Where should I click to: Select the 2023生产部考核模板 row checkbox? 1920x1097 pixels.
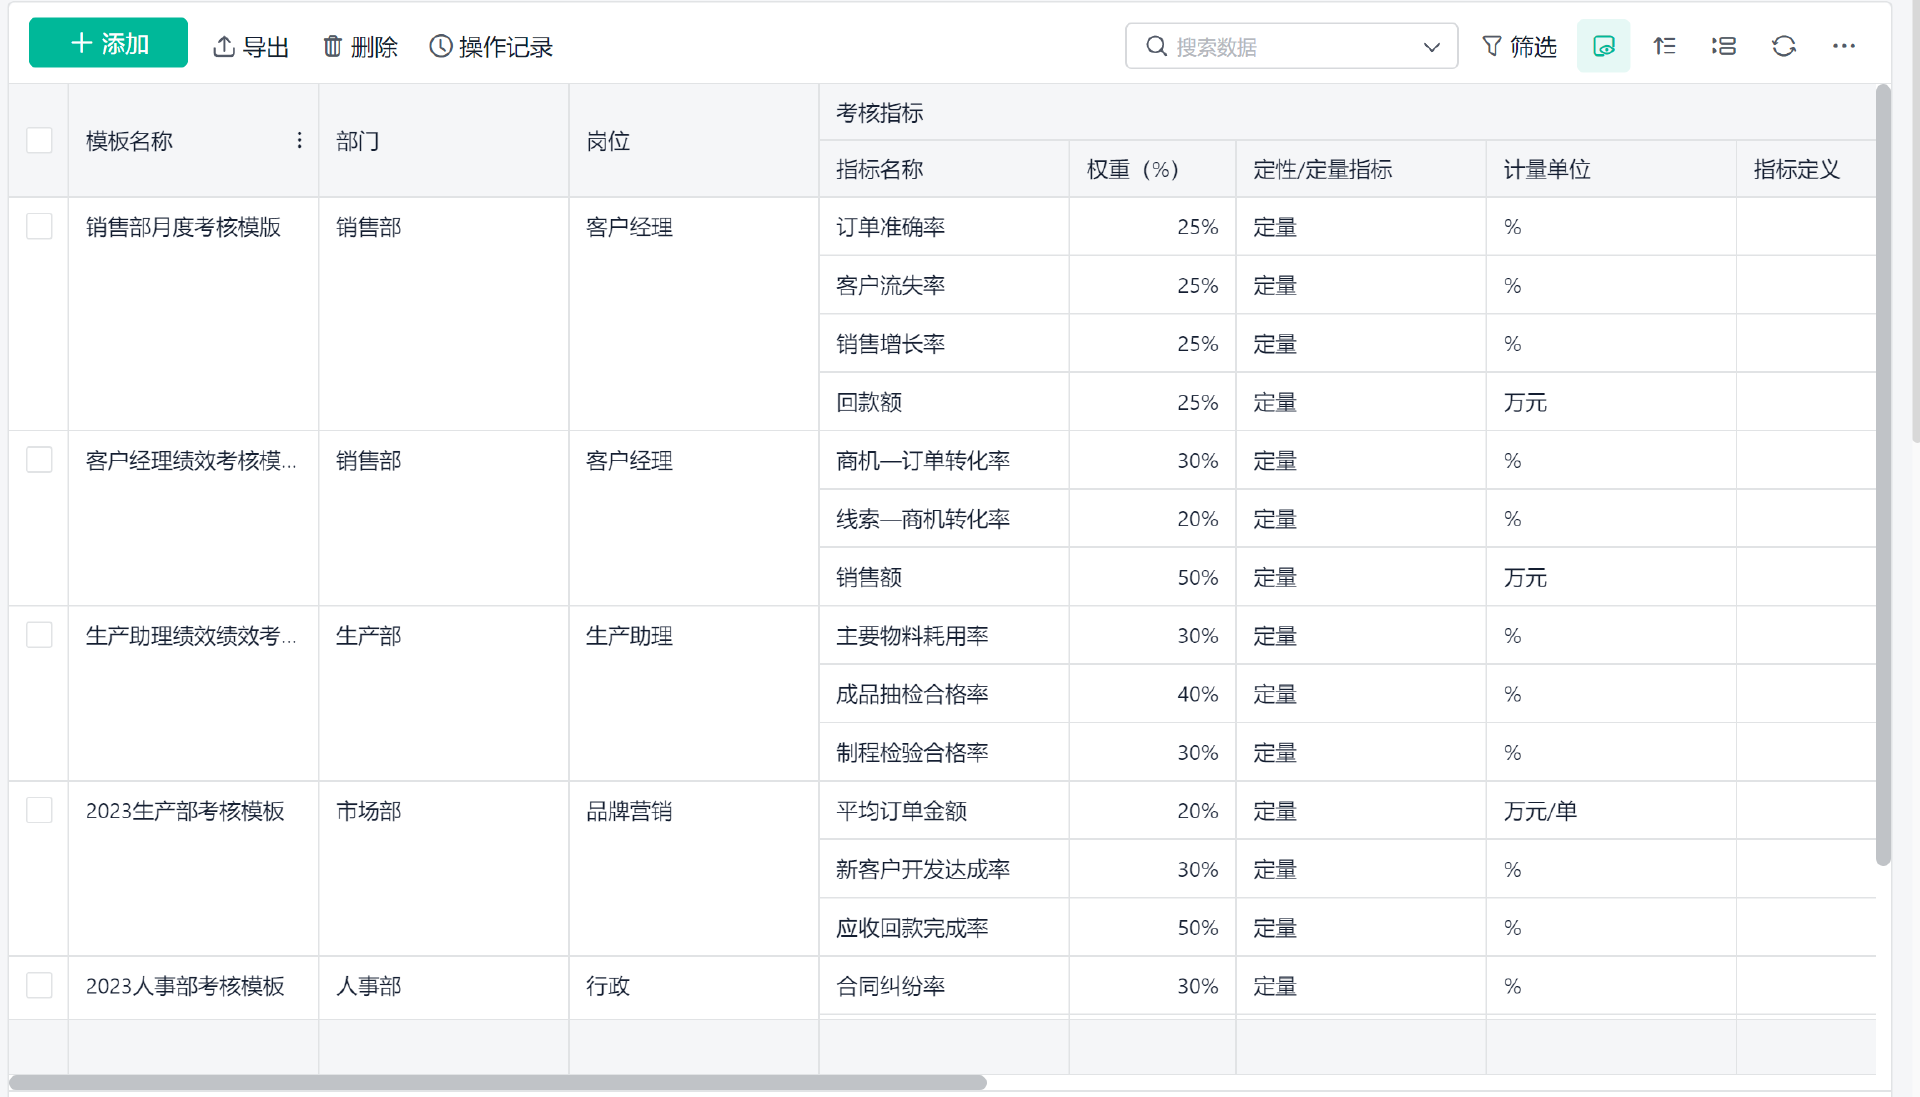click(x=39, y=810)
